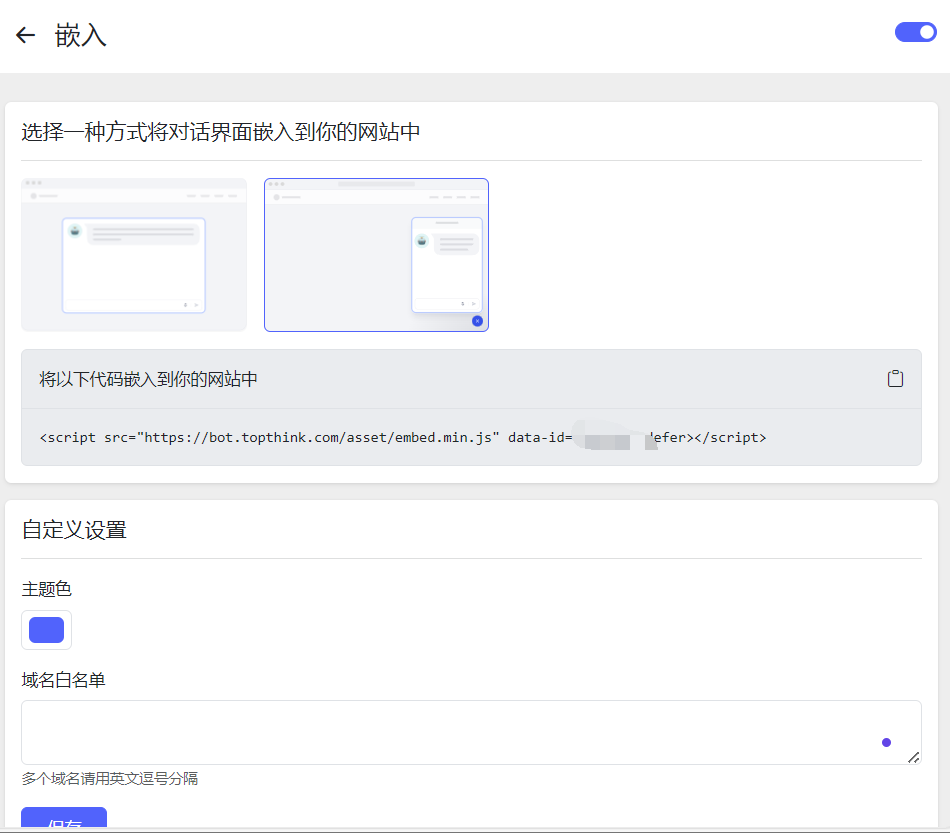Screen dimensions: 950x833
Task: Click the '选择一种方式将对话界面嵌入到你的网站中' heading
Action: (221, 132)
